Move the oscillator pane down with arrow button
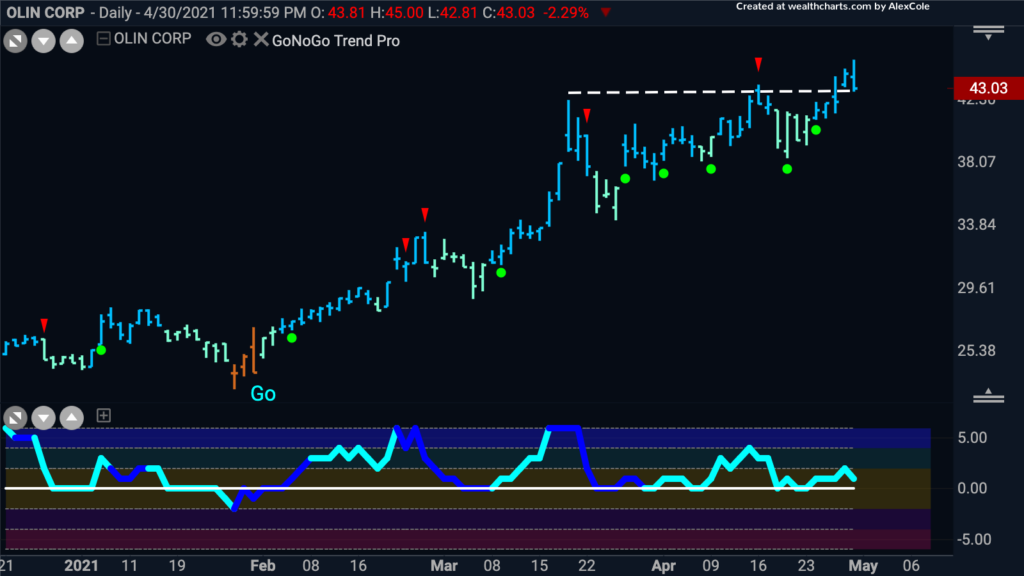The image size is (1024, 576). click(x=43, y=417)
